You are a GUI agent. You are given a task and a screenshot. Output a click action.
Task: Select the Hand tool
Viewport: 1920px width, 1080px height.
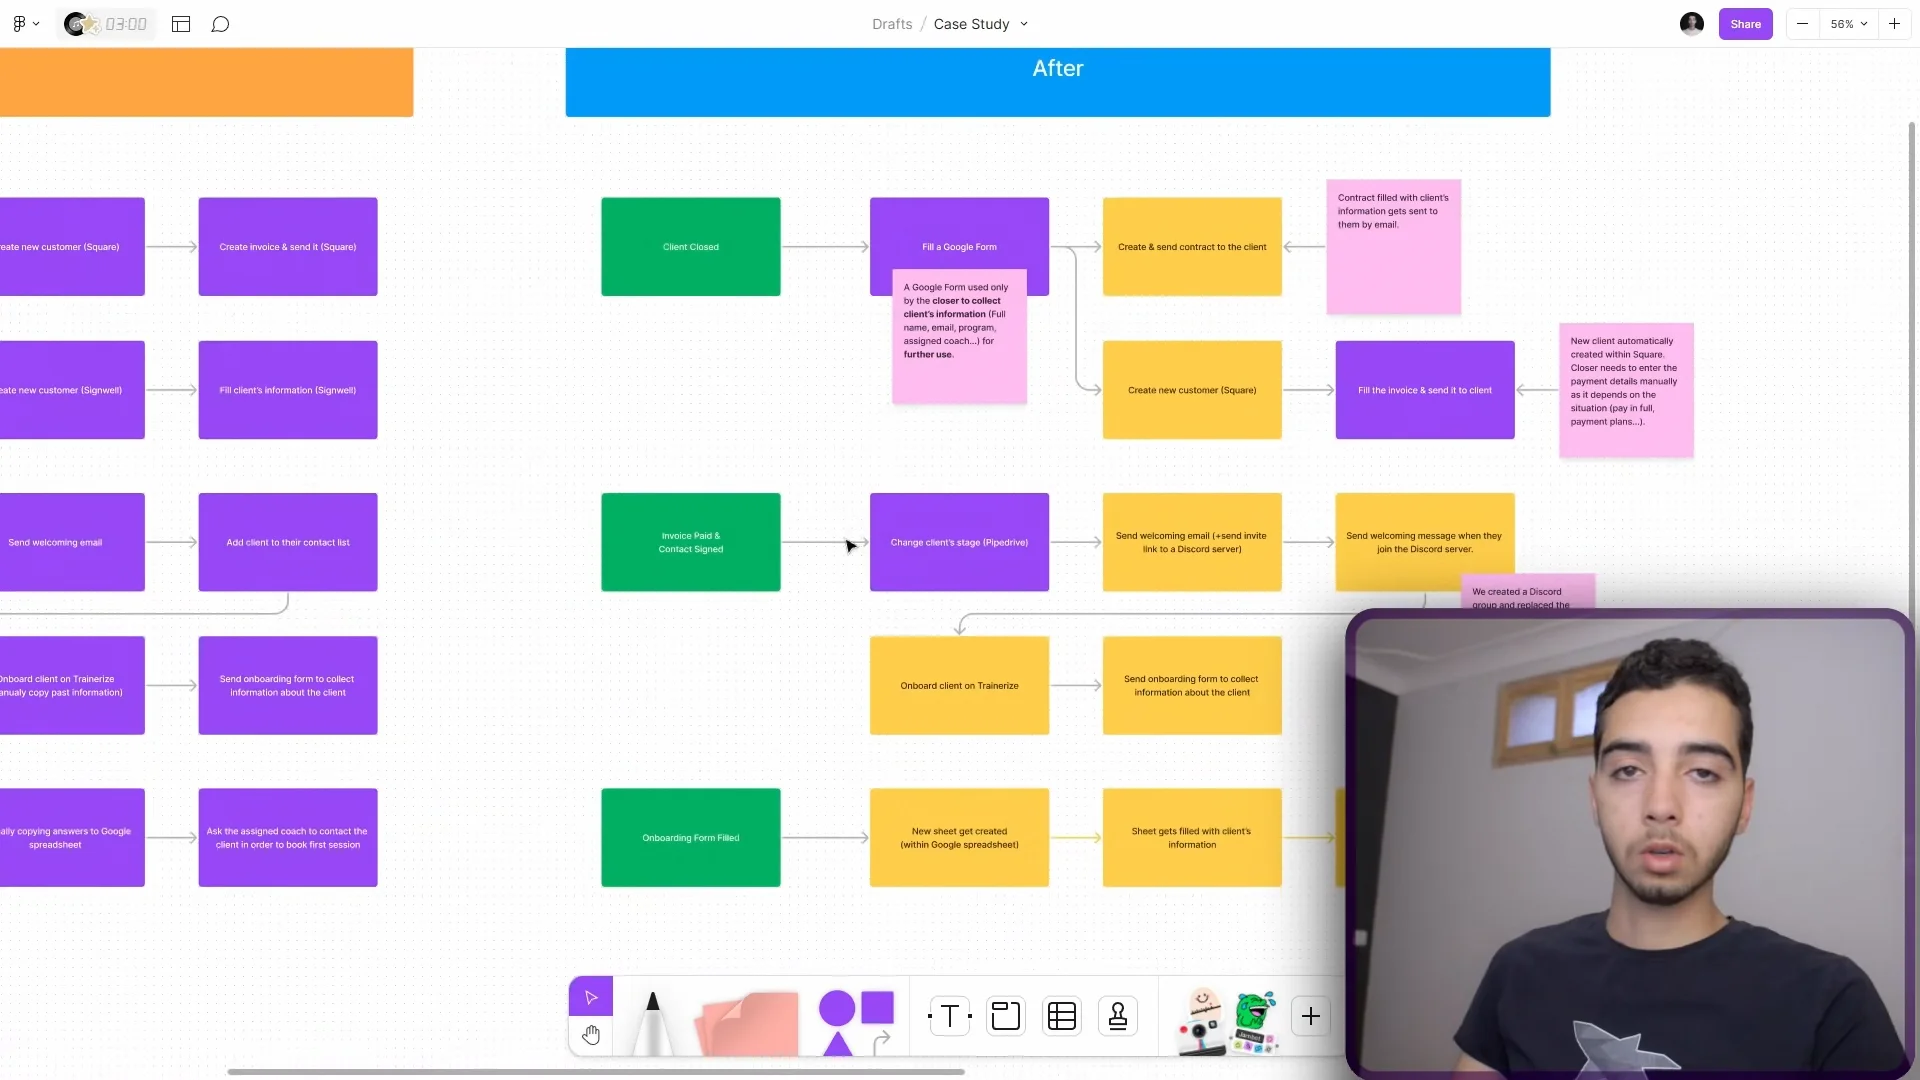pos(591,1035)
